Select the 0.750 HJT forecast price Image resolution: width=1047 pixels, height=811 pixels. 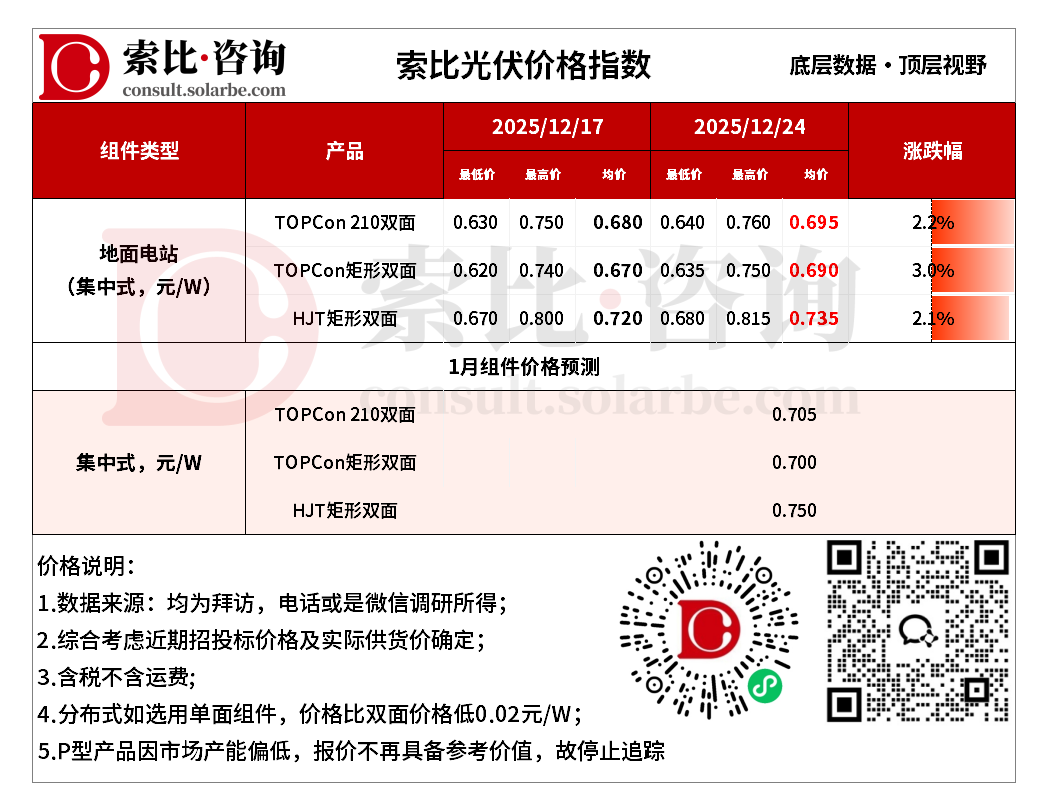(x=794, y=511)
